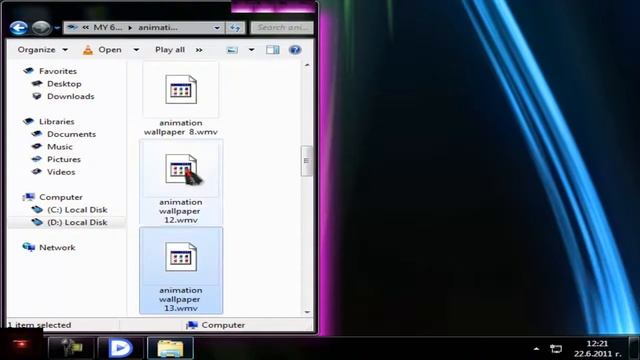Select Network in the navigation pane

pyautogui.click(x=57, y=248)
